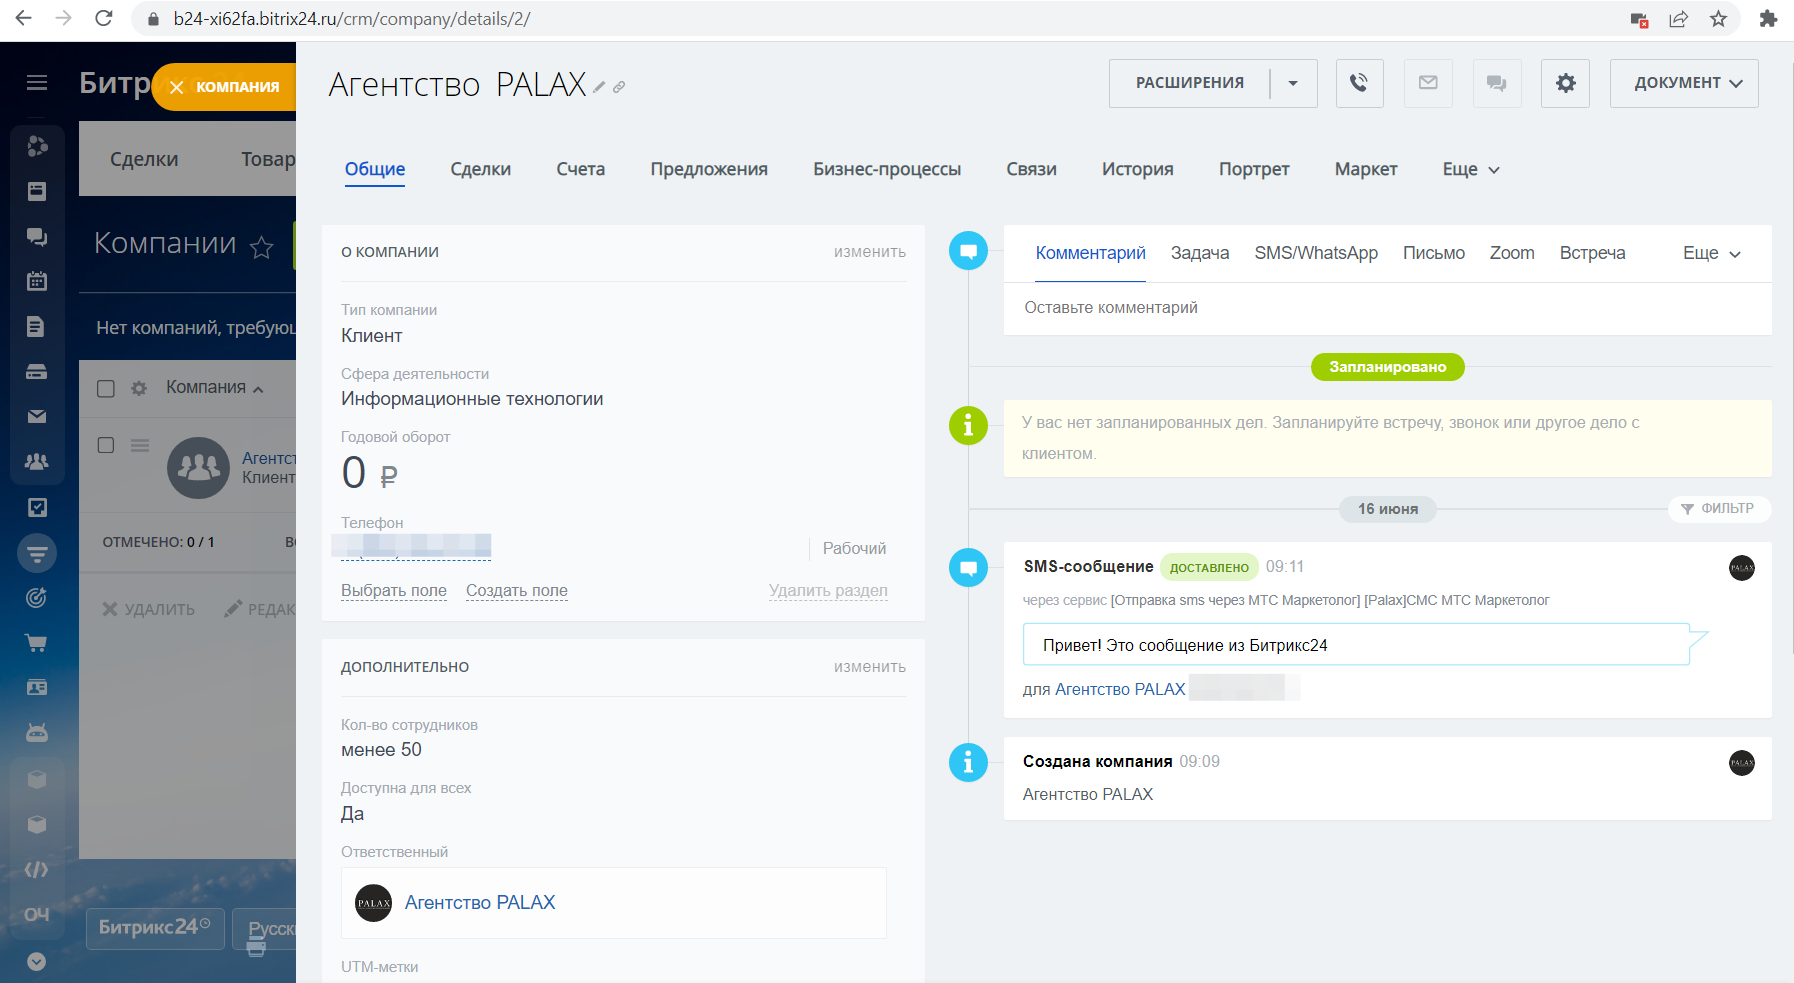
Task: Expand Еще in the top tab bar
Action: [x=1470, y=169]
